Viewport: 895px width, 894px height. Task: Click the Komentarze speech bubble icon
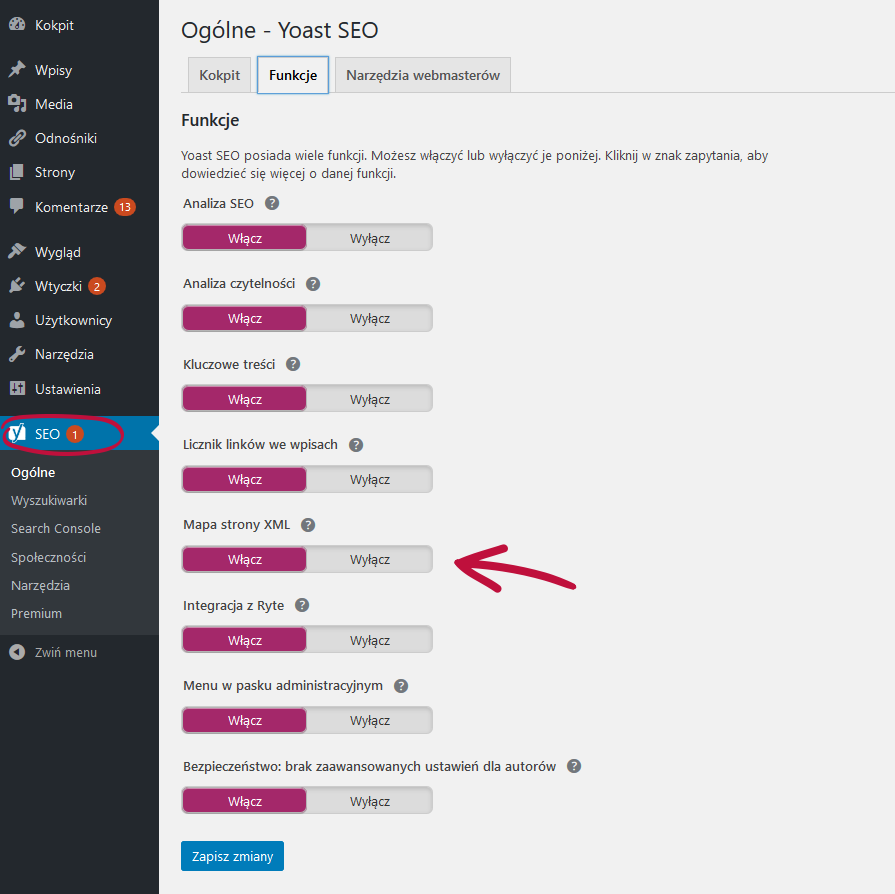(x=17, y=206)
